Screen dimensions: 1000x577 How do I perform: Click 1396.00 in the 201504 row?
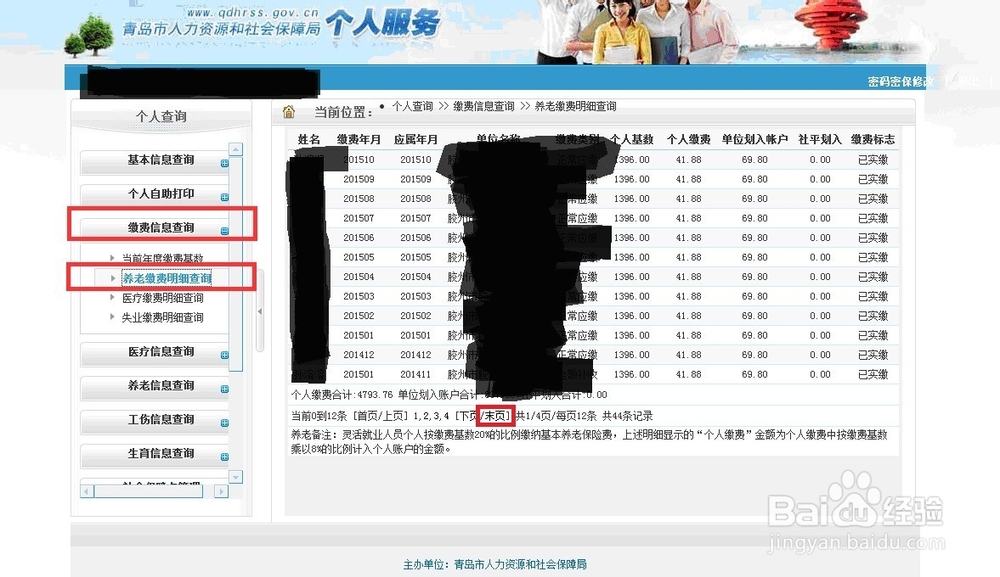pyautogui.click(x=632, y=277)
